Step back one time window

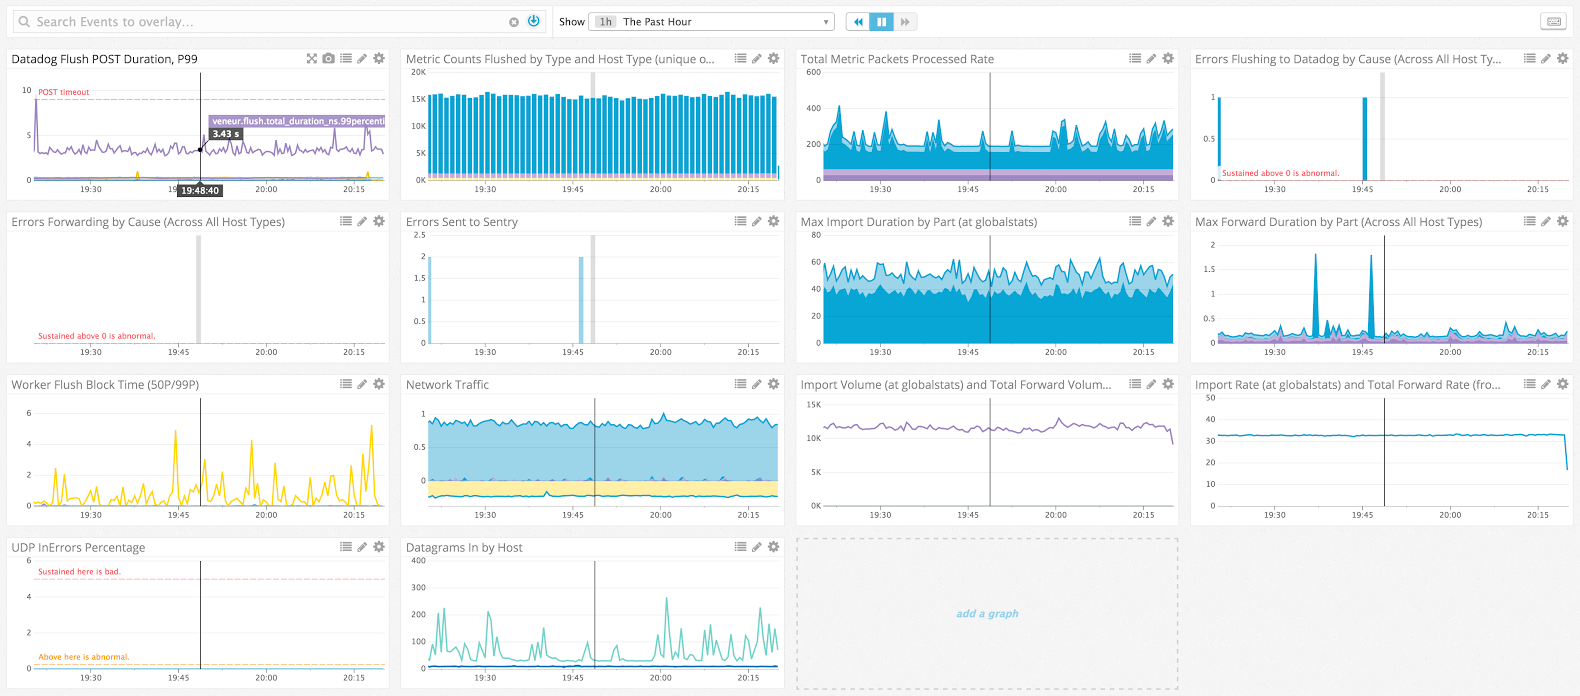pyautogui.click(x=858, y=22)
